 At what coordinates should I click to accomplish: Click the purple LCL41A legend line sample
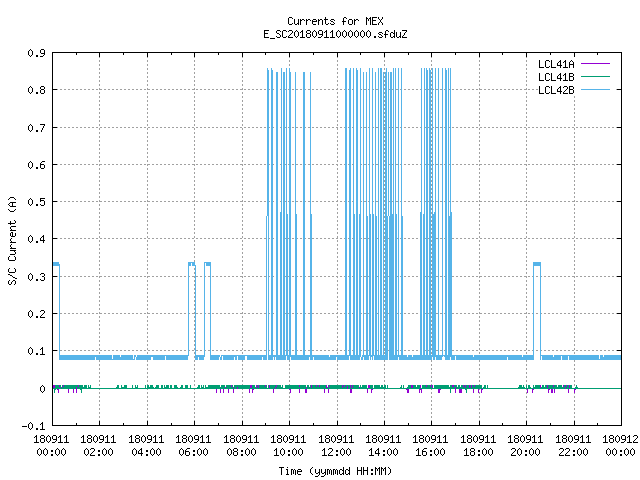pyautogui.click(x=595, y=64)
